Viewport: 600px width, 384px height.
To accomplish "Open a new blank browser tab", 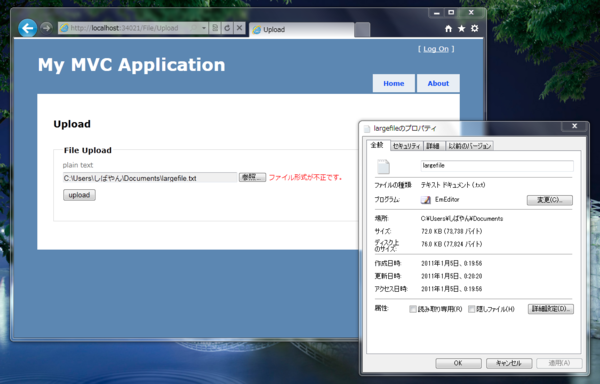I will pos(362,29).
